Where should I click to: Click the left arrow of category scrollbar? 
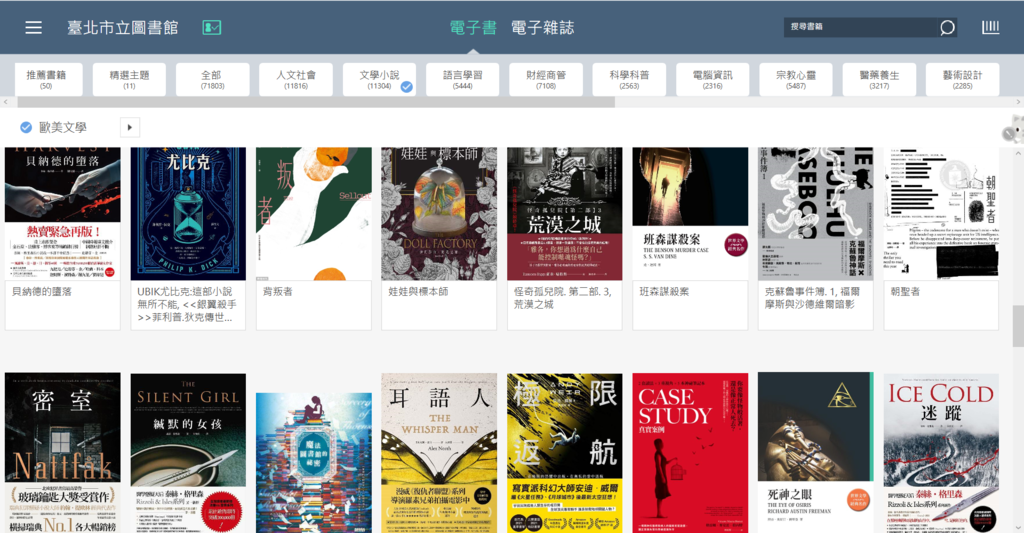(x=5, y=103)
